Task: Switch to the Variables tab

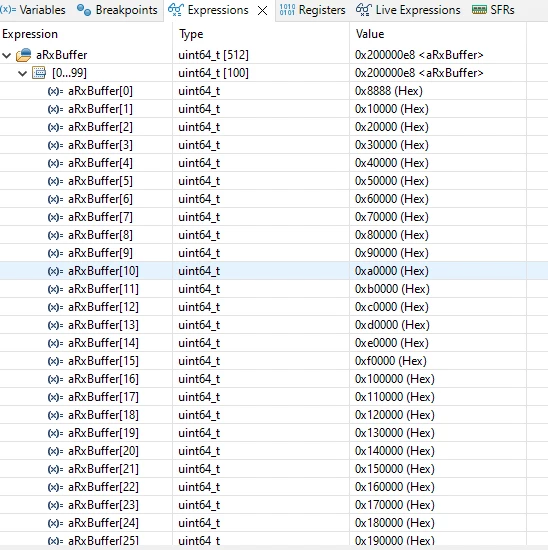Action: coord(33,10)
